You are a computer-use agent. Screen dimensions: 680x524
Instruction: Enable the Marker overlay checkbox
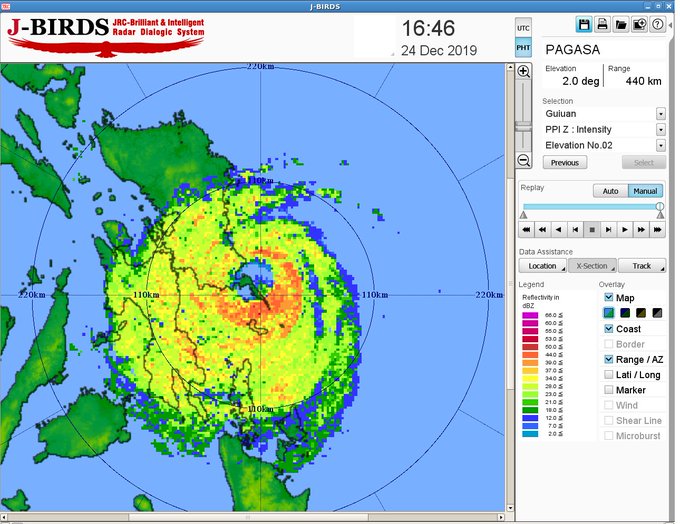click(609, 390)
